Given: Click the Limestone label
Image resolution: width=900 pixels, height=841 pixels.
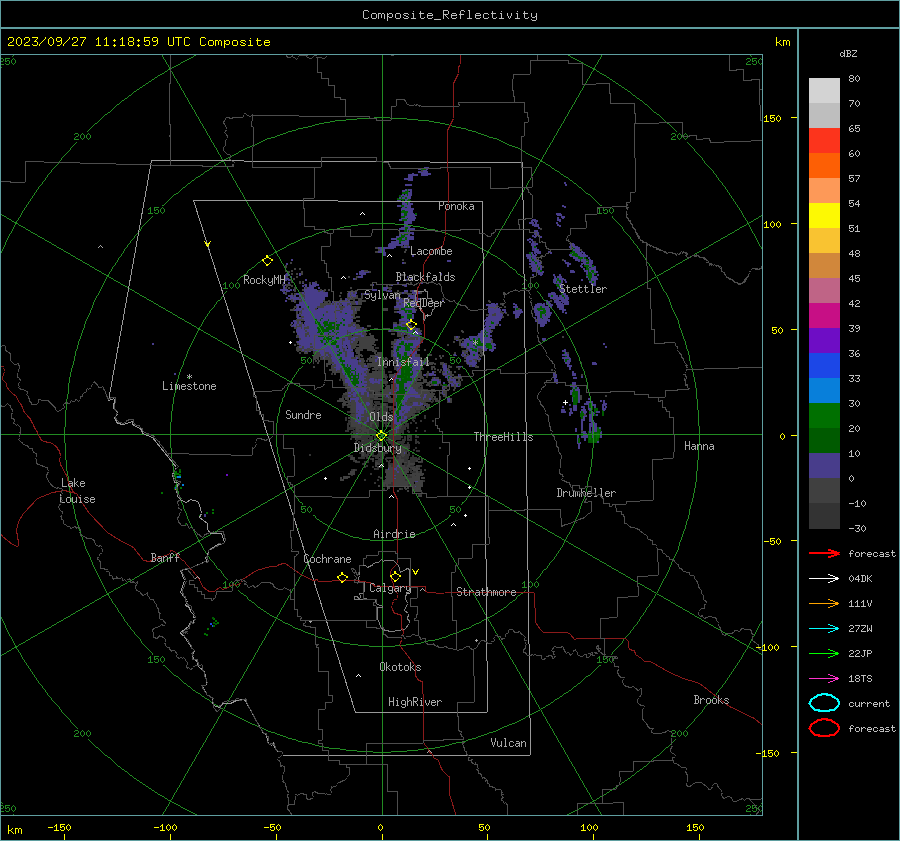Looking at the screenshot, I should 189,386.
